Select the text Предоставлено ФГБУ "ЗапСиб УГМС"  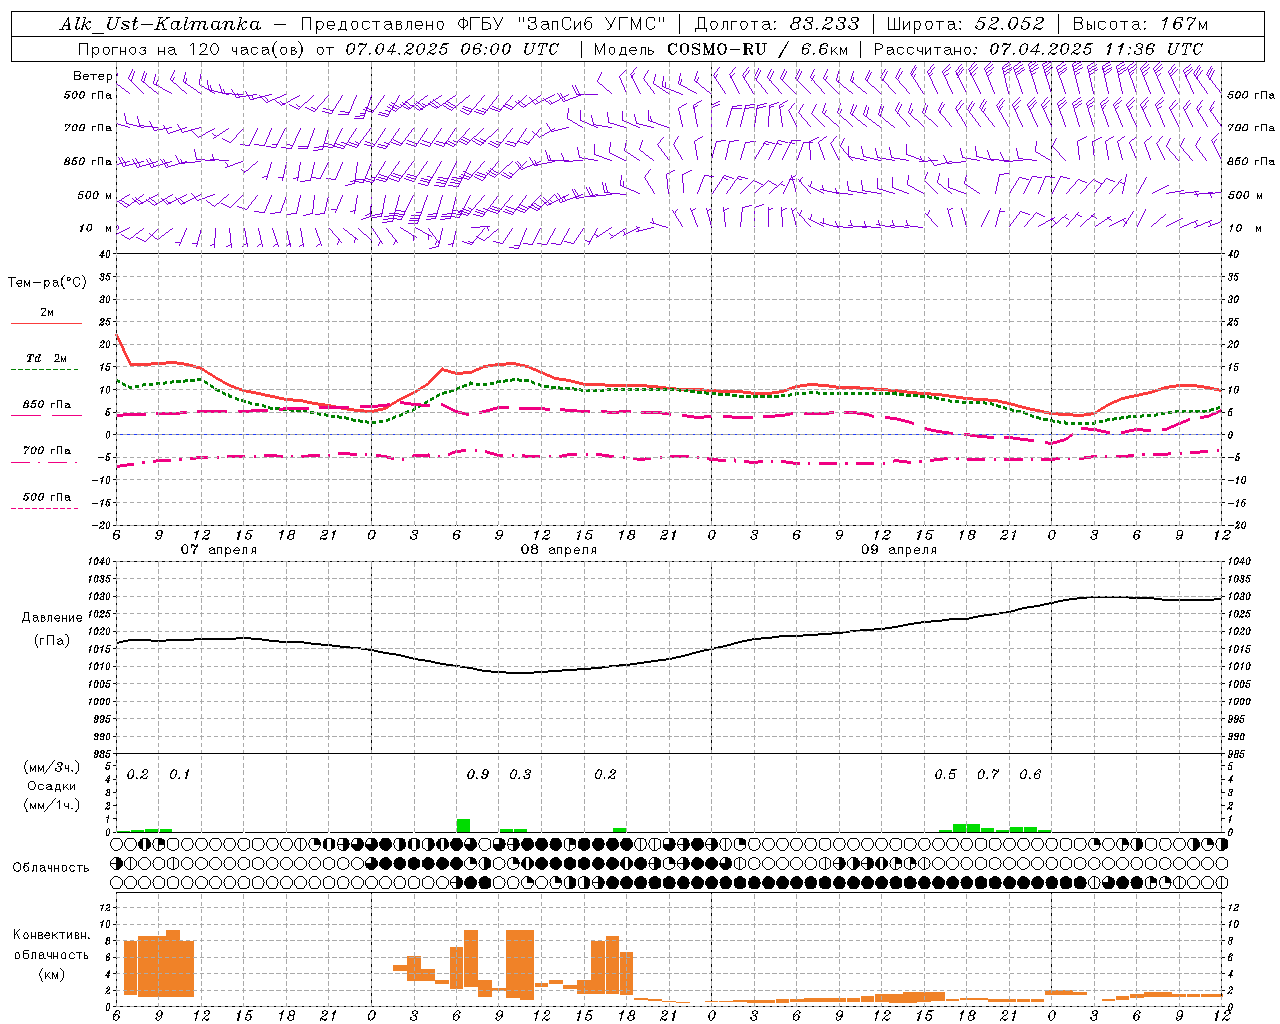483,24
